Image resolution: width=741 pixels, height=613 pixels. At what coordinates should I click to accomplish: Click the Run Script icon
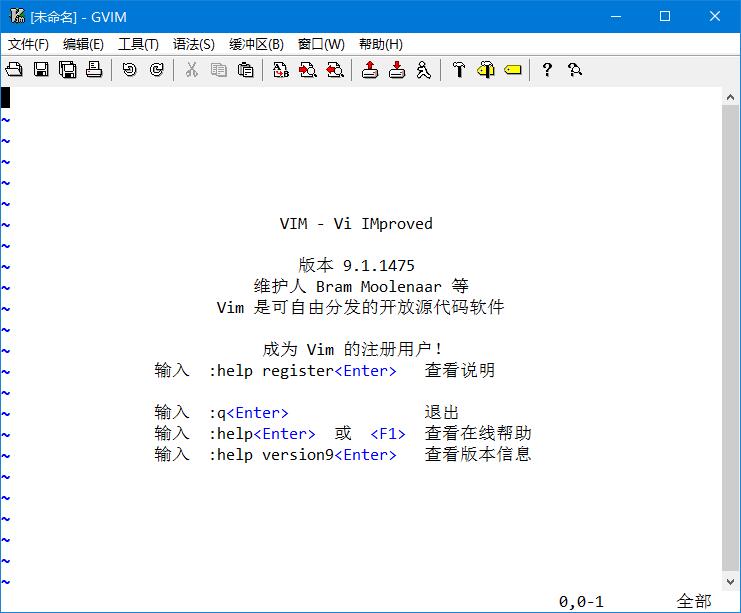(424, 70)
